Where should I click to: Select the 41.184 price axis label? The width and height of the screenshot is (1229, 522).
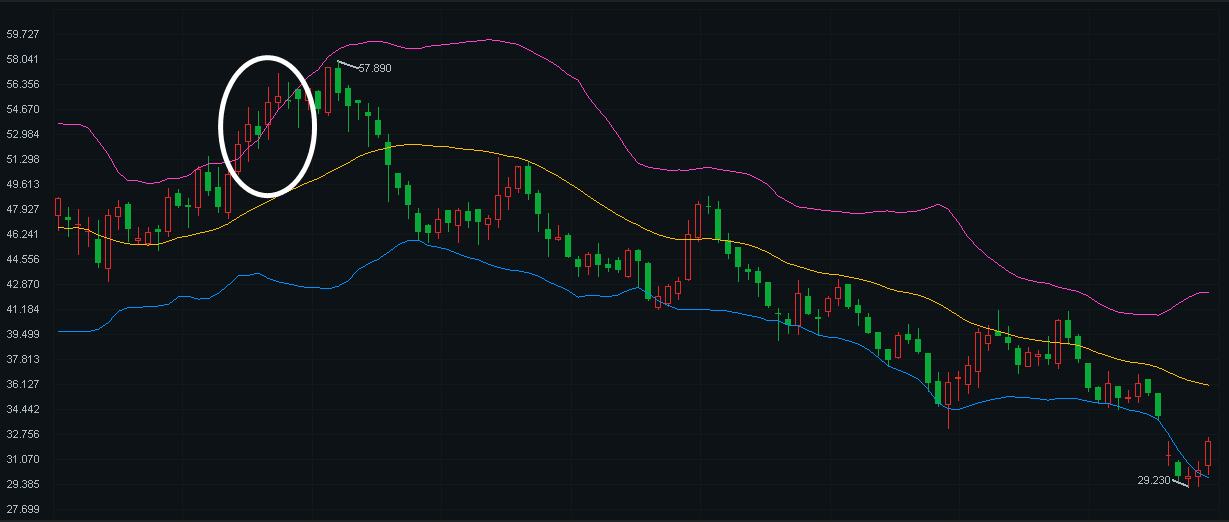(x=22, y=309)
